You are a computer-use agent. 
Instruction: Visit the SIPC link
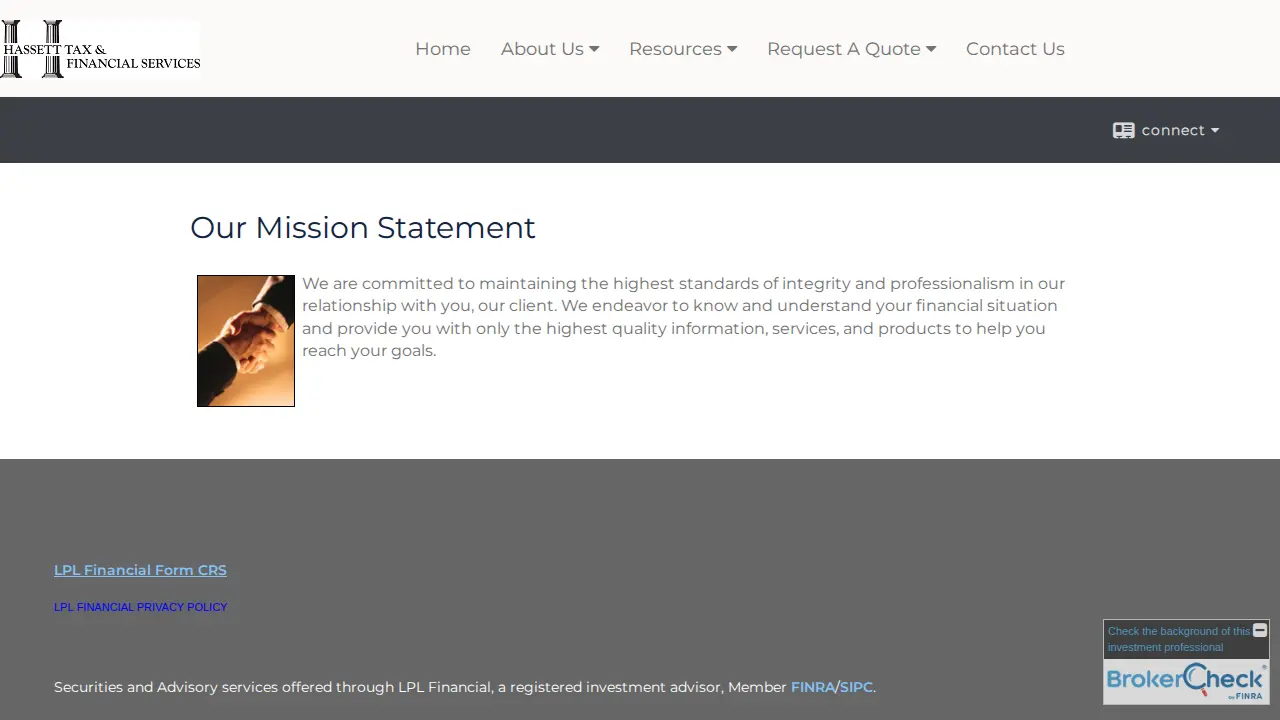(x=856, y=687)
